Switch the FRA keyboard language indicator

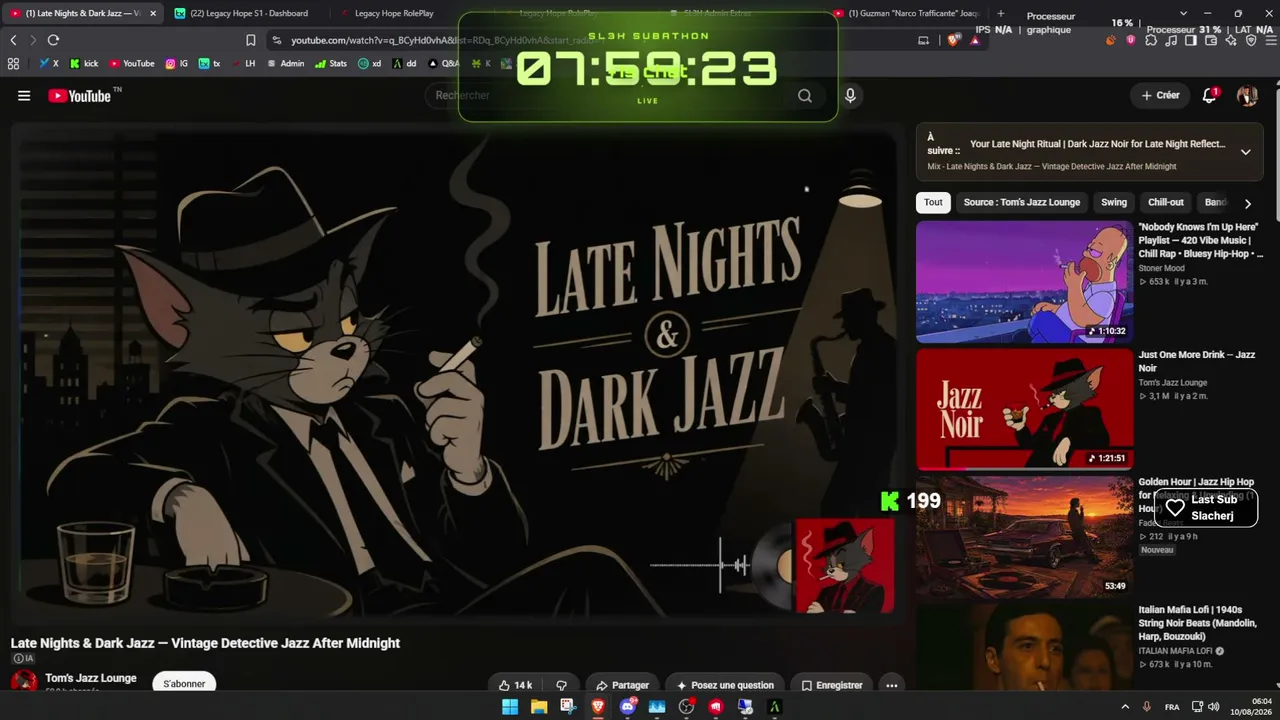(x=1172, y=707)
